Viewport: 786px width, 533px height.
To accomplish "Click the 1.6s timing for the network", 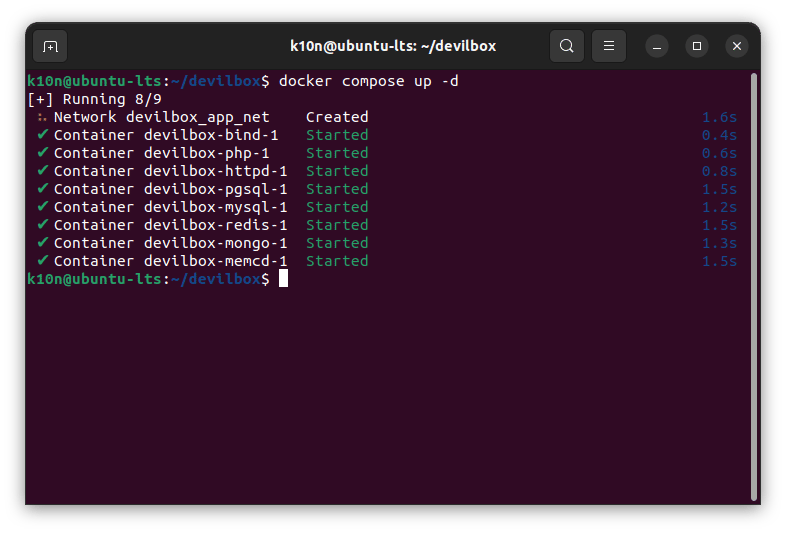I will [x=719, y=117].
